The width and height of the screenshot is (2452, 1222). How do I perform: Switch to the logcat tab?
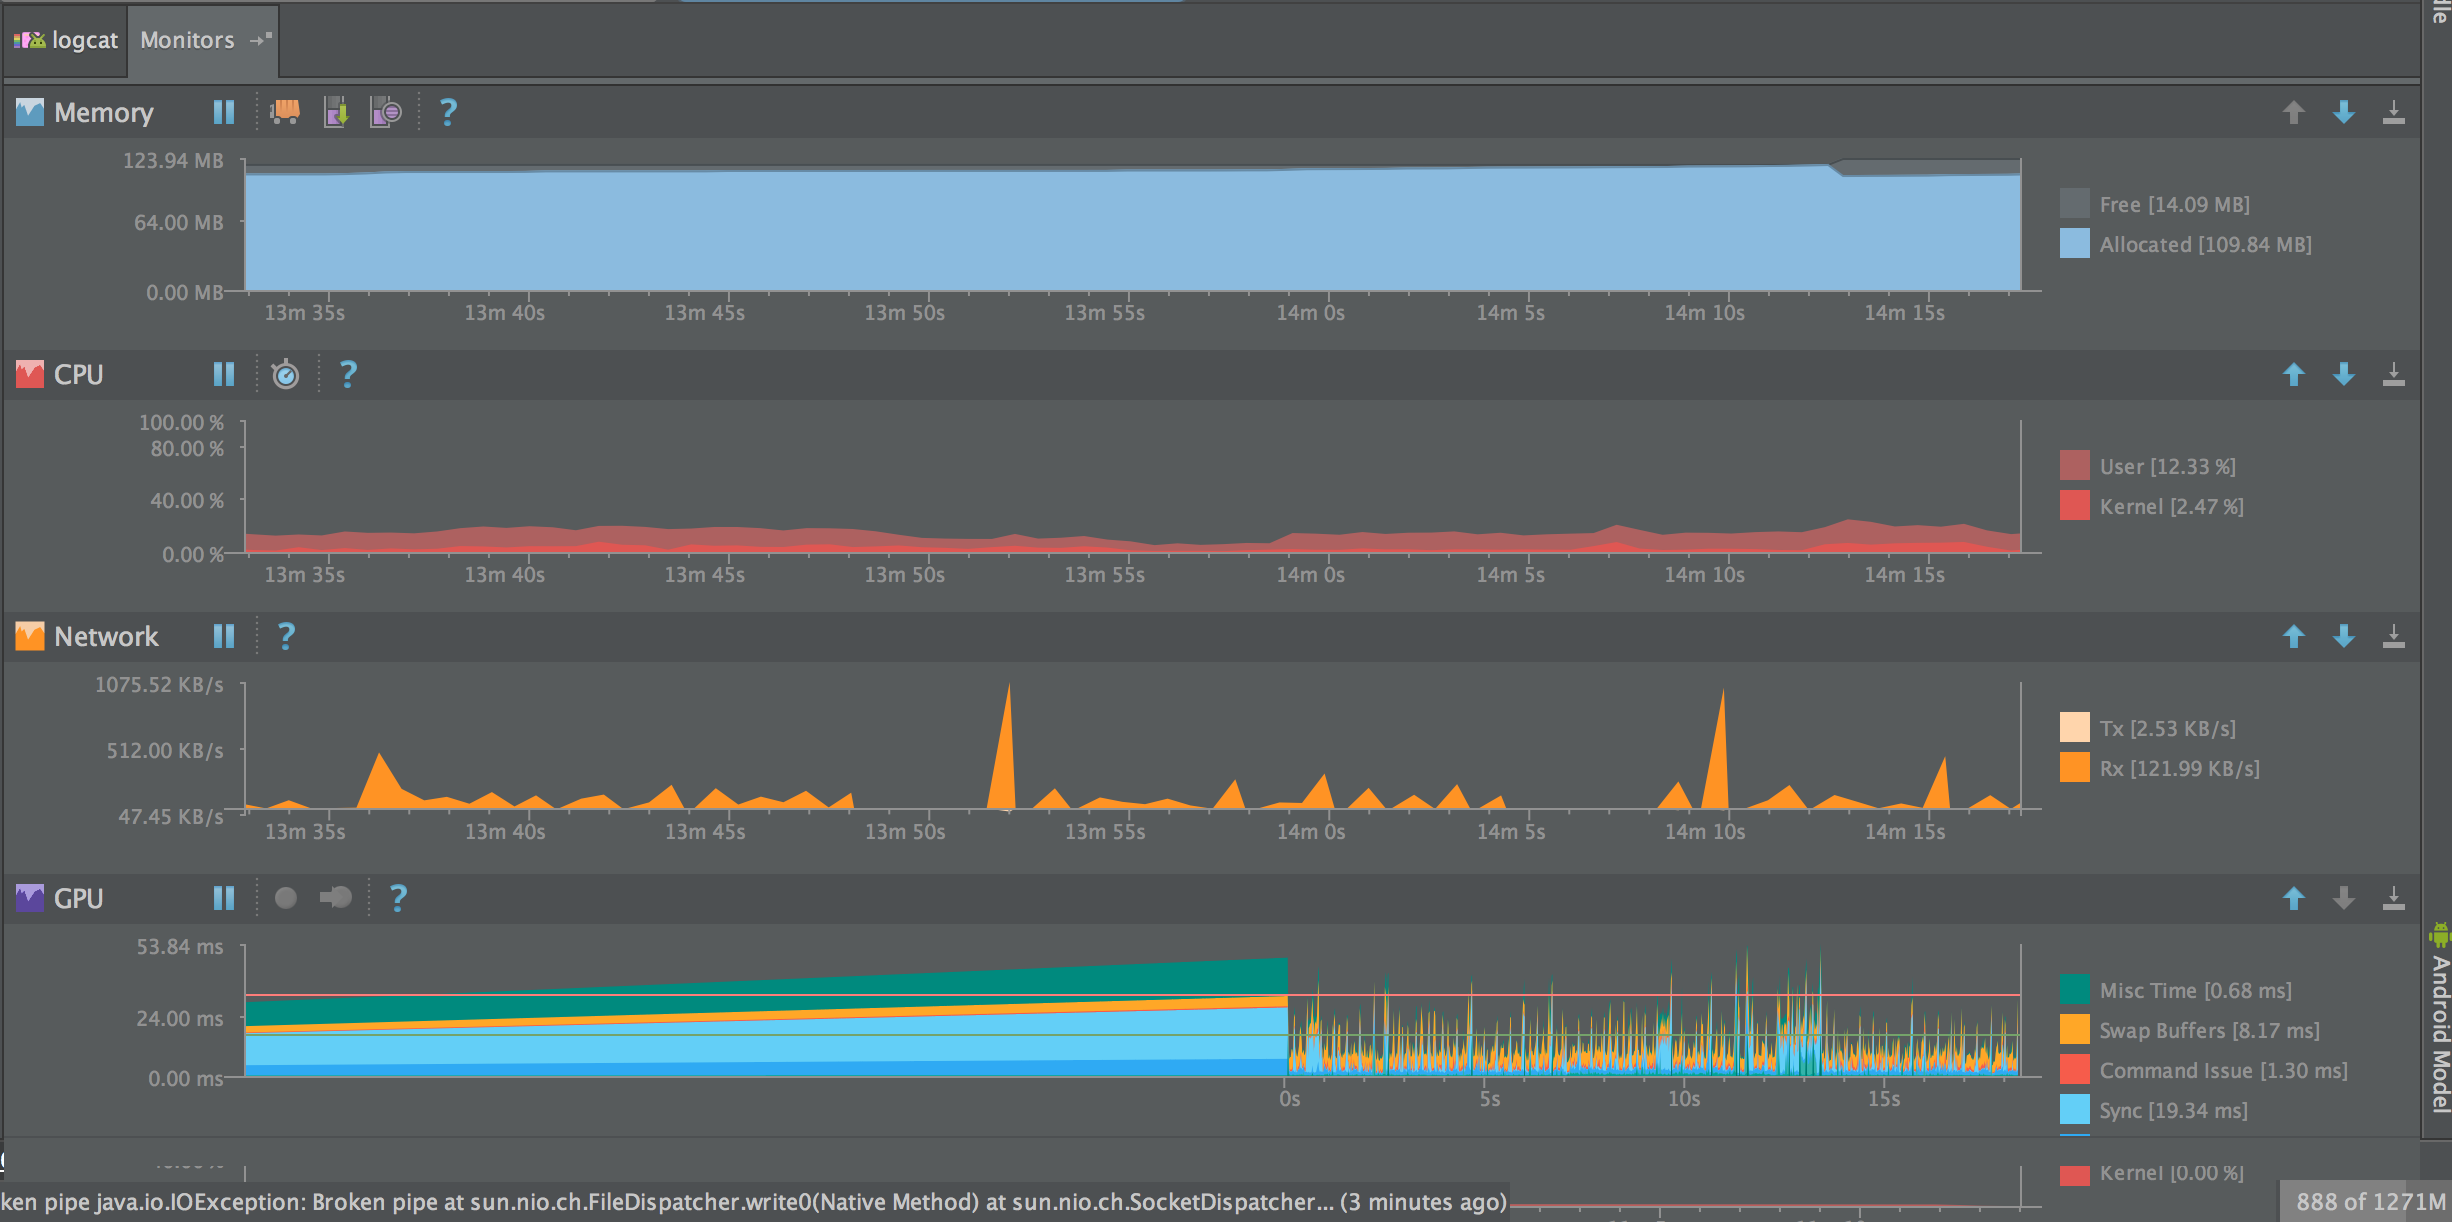coord(84,40)
